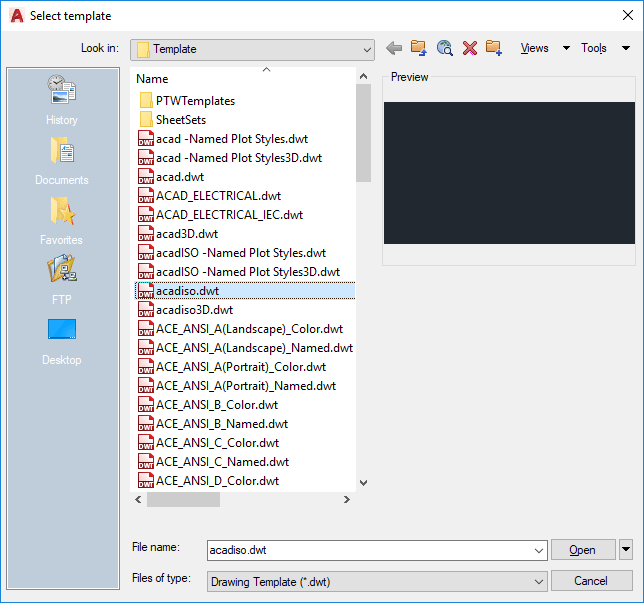This screenshot has width=644, height=603.
Task: Go back using the Back arrow icon
Action: [394, 48]
